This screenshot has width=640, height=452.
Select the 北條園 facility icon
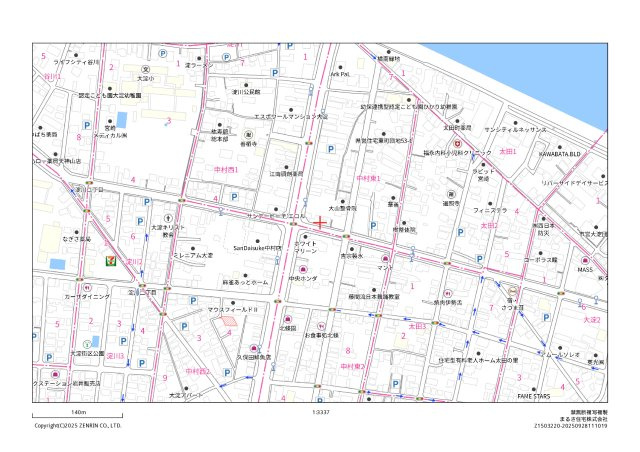tap(288, 317)
